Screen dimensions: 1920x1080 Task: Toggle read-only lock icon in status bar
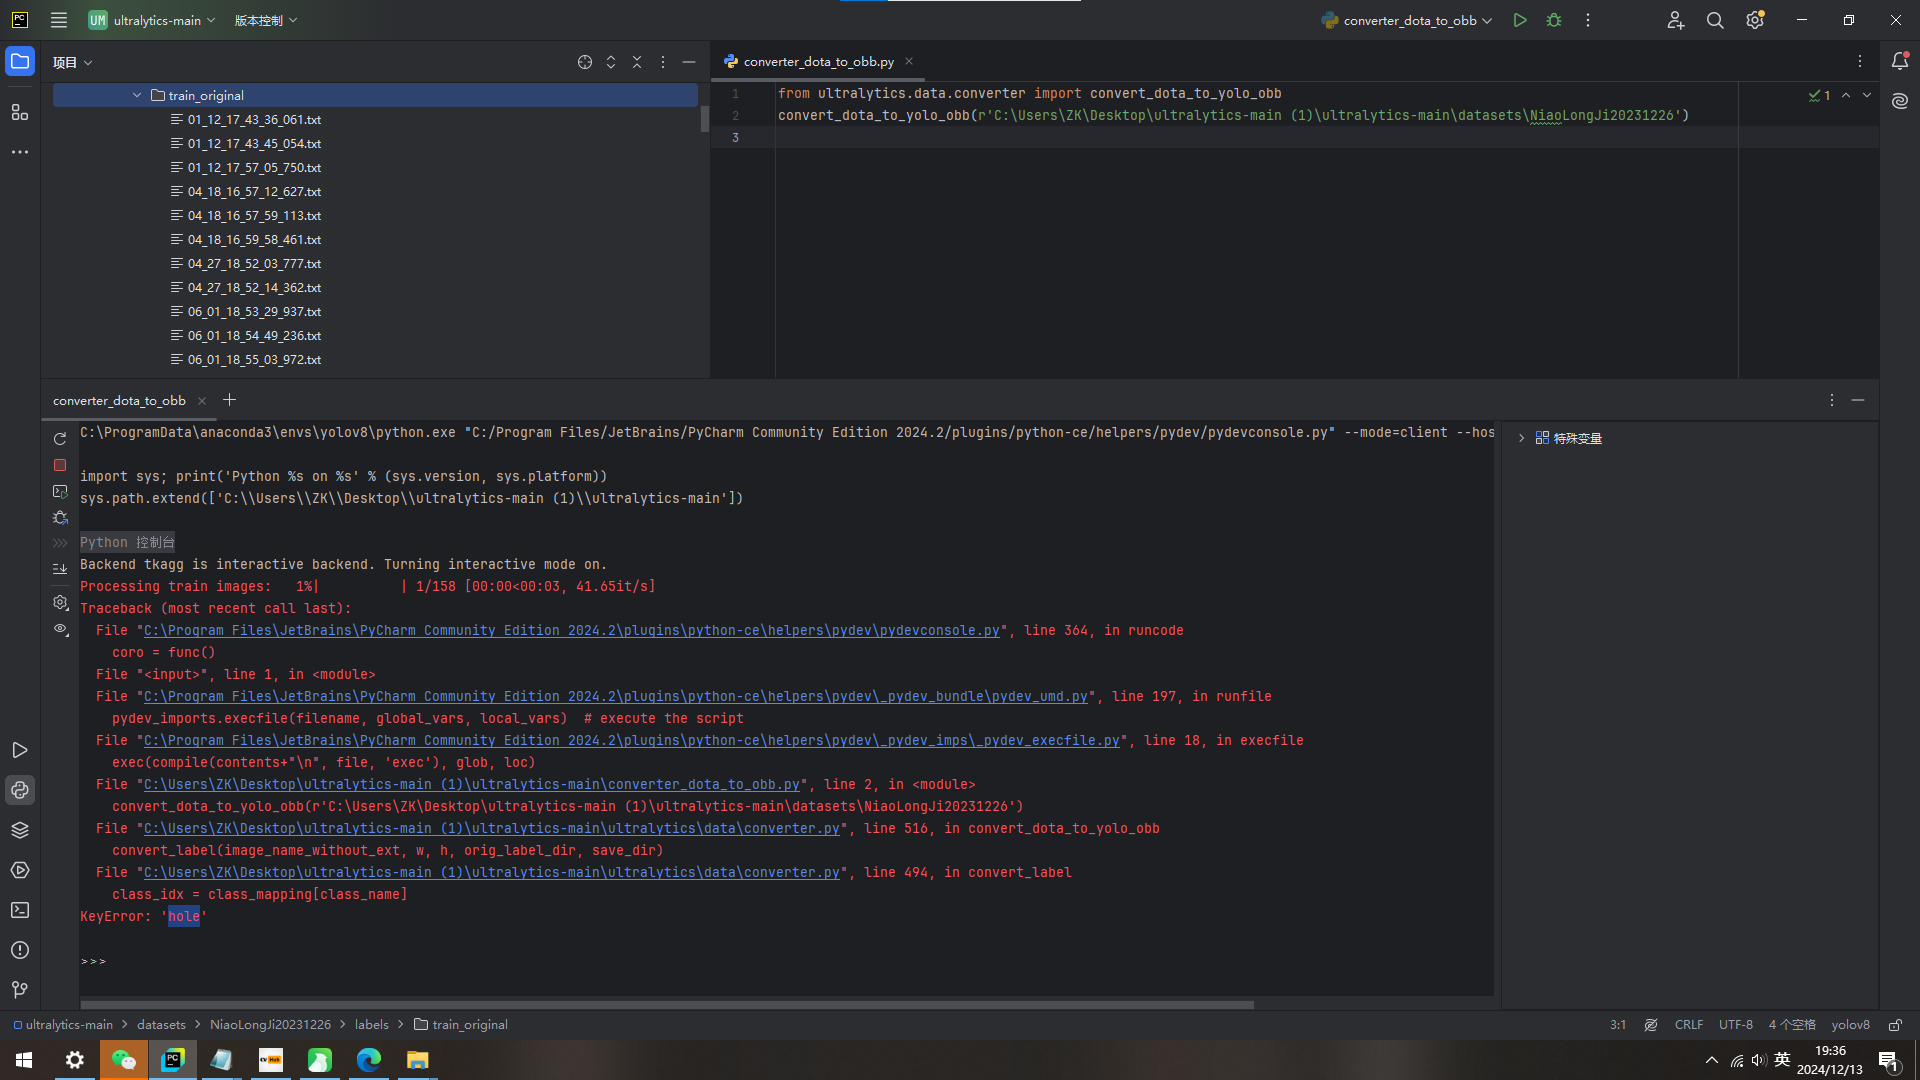tap(1895, 1025)
